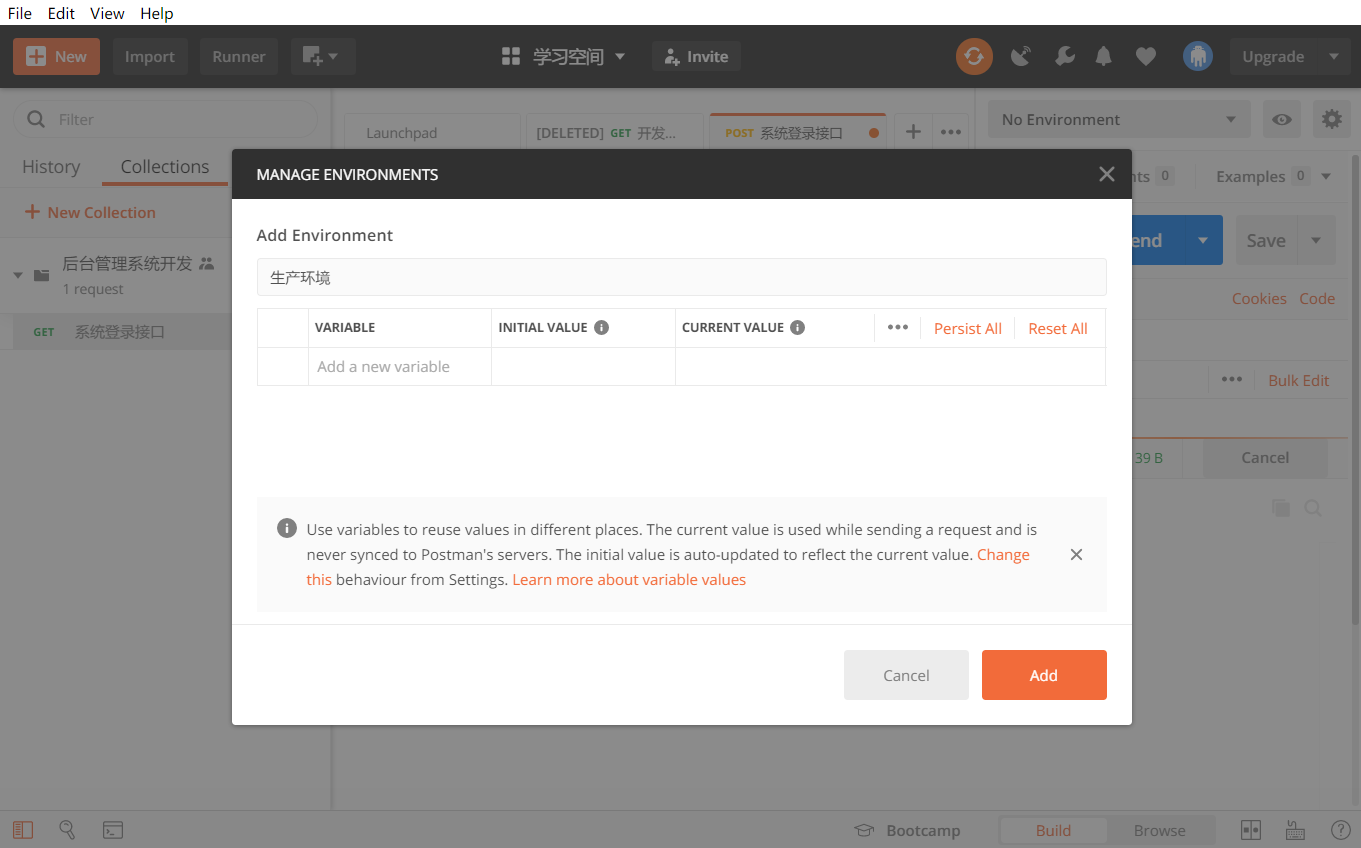
Task: Click the sync status icon in header
Action: pyautogui.click(x=974, y=57)
